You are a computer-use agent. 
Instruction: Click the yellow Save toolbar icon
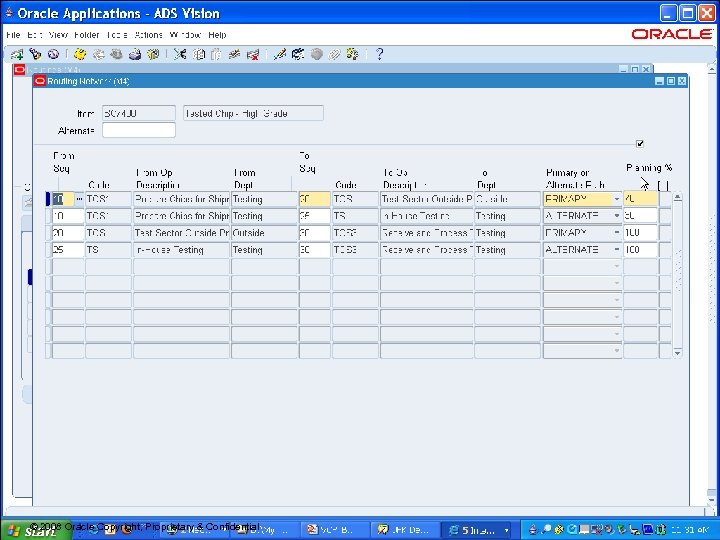pyautogui.click(x=80, y=55)
